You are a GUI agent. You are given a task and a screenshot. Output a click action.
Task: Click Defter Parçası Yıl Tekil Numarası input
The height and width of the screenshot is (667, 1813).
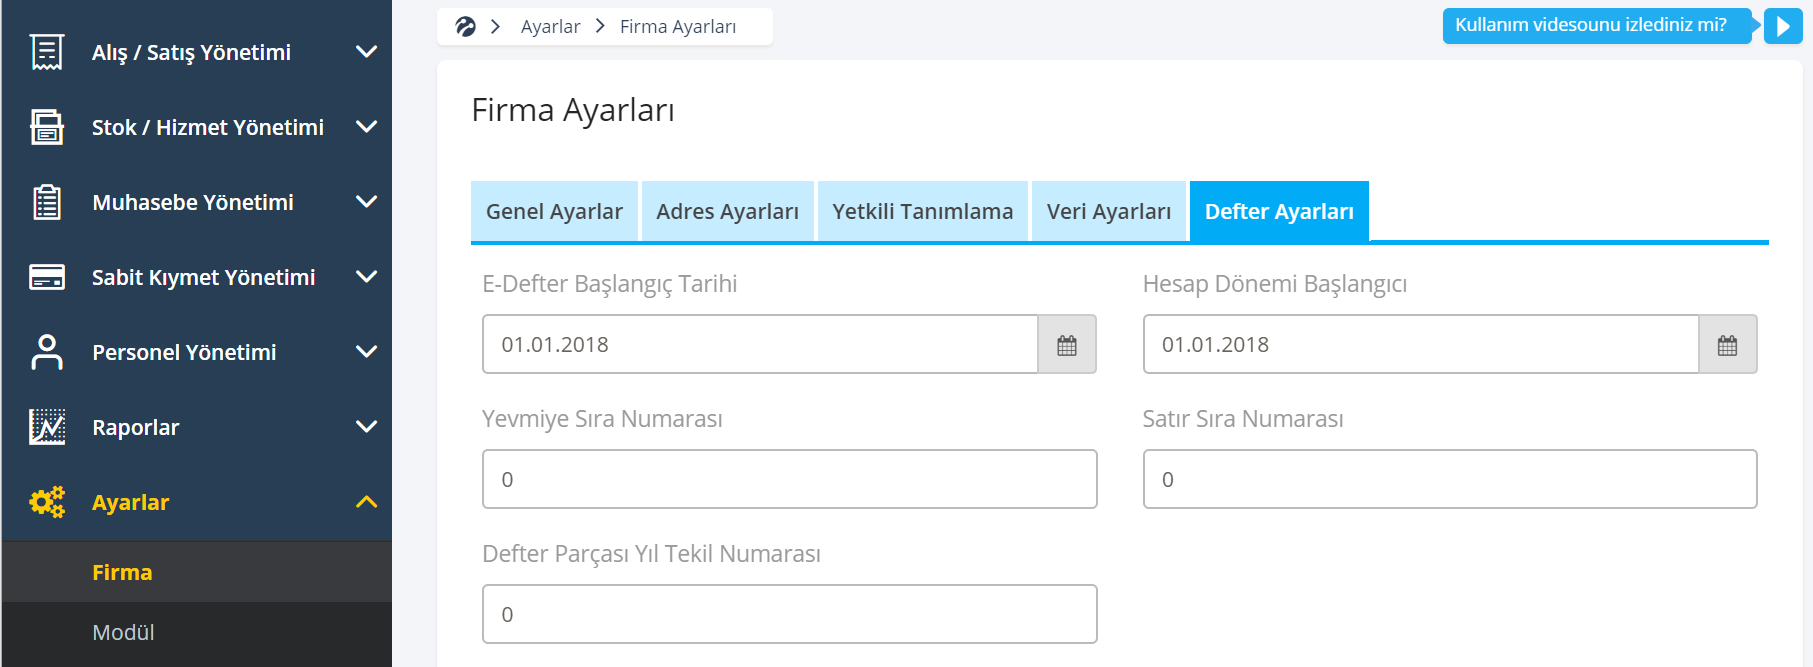[790, 614]
